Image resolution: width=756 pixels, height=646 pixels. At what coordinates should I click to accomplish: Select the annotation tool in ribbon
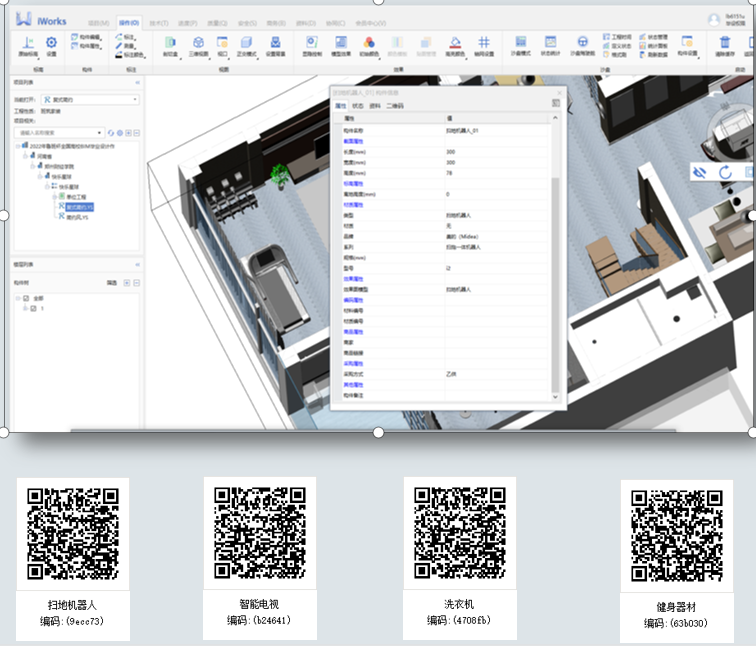(126, 37)
